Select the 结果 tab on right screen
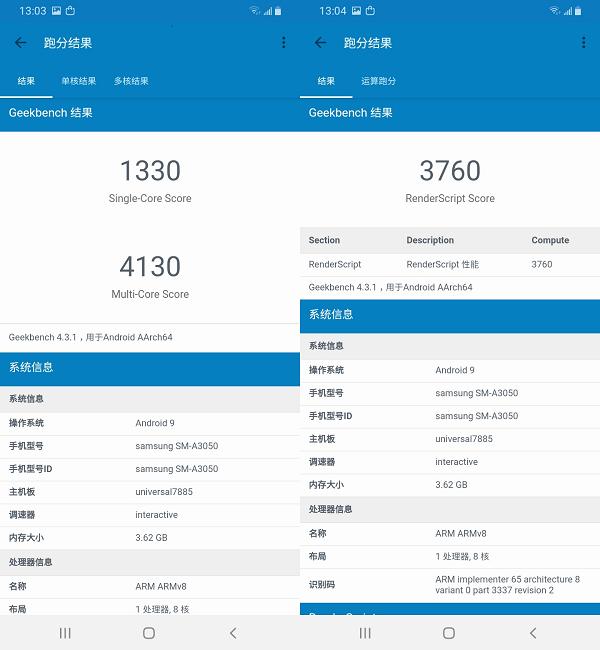 pyautogui.click(x=326, y=81)
